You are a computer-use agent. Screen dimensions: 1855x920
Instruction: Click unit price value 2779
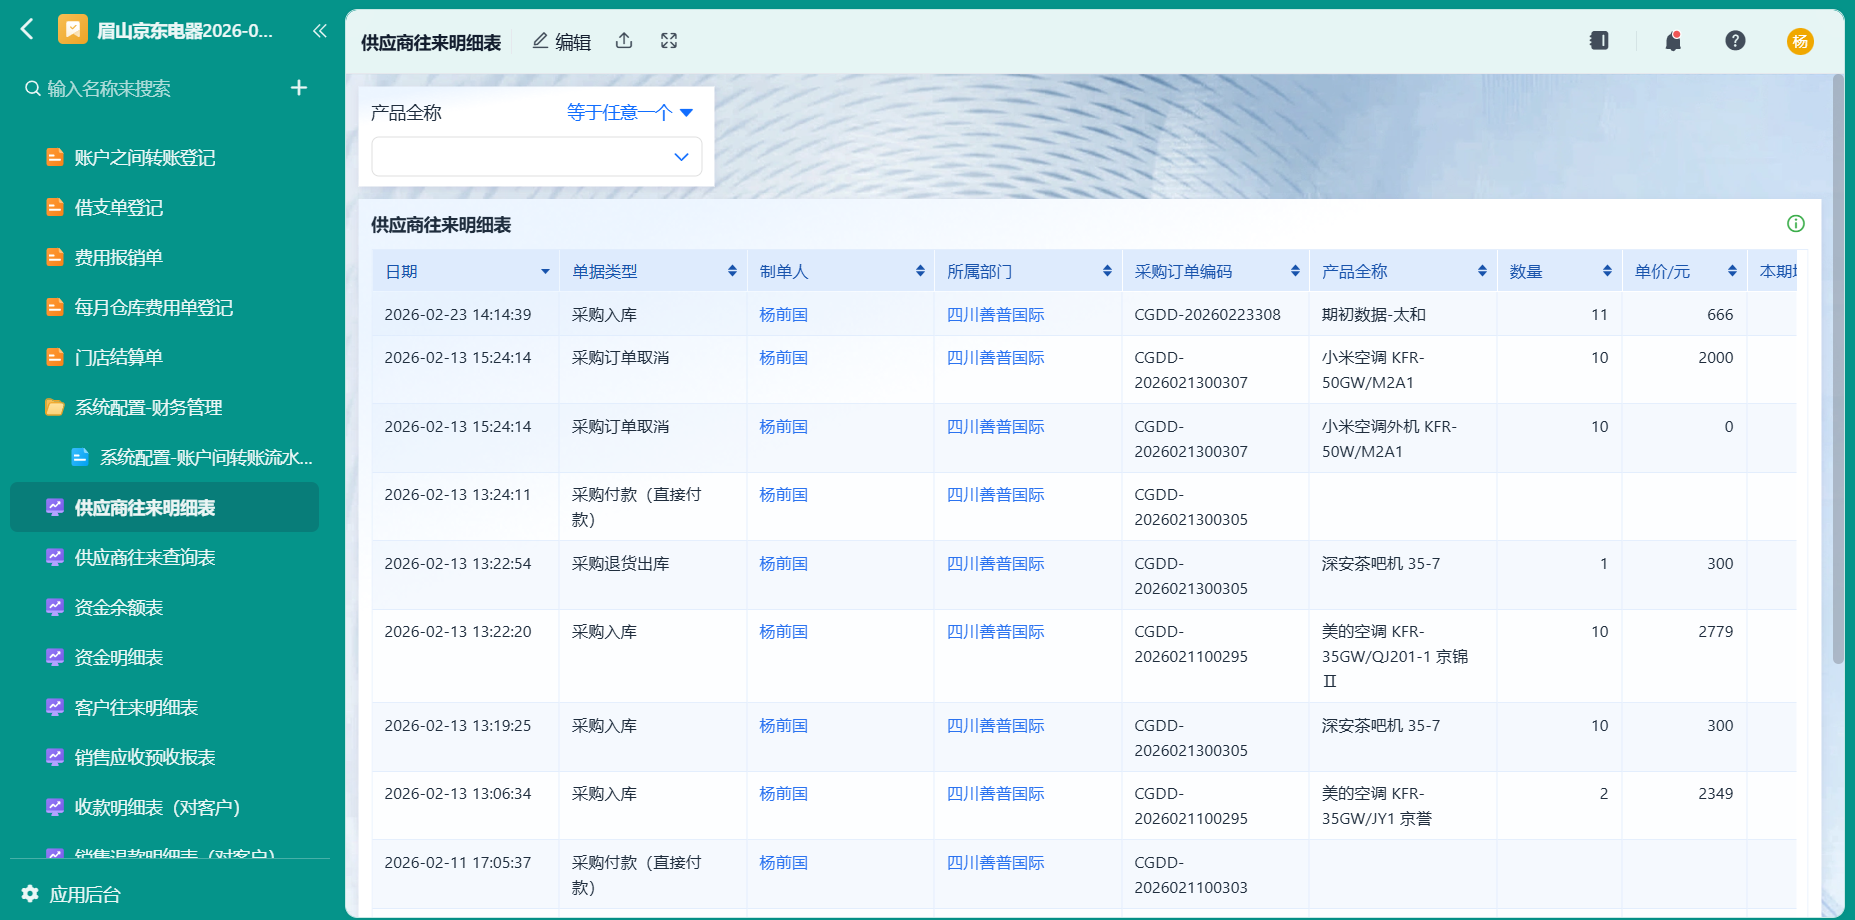click(x=1715, y=631)
